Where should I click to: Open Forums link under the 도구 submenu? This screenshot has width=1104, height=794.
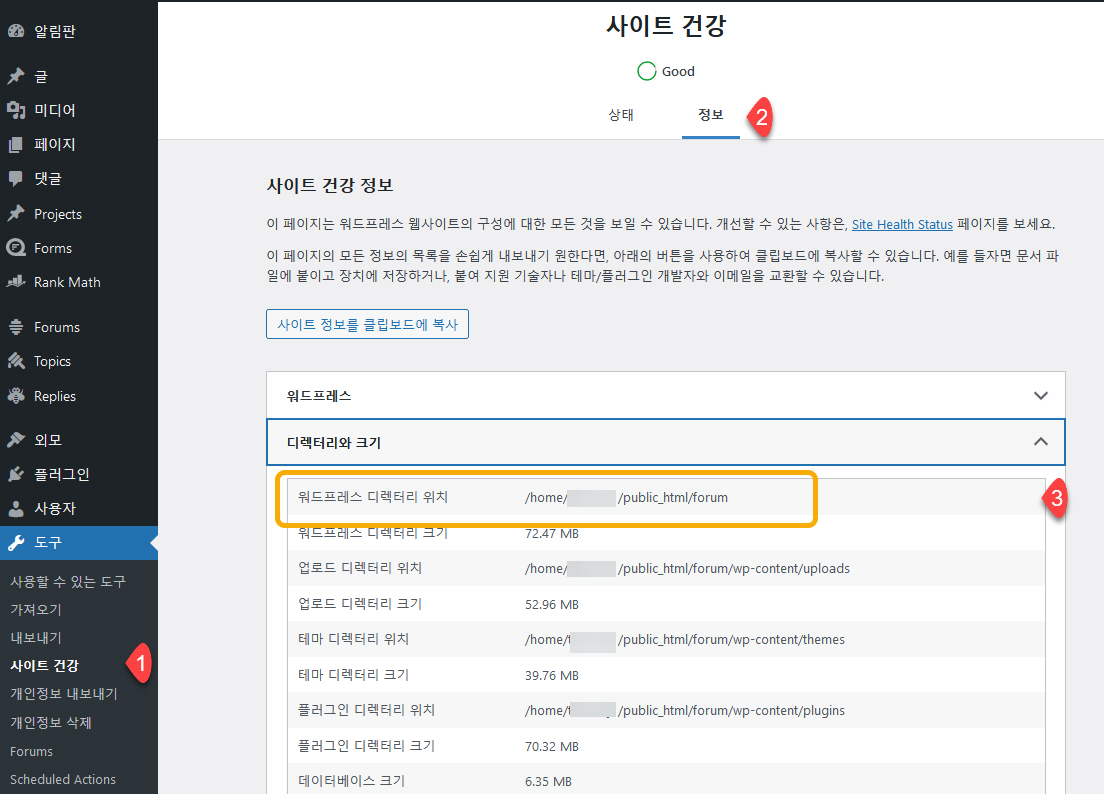pyautogui.click(x=31, y=751)
